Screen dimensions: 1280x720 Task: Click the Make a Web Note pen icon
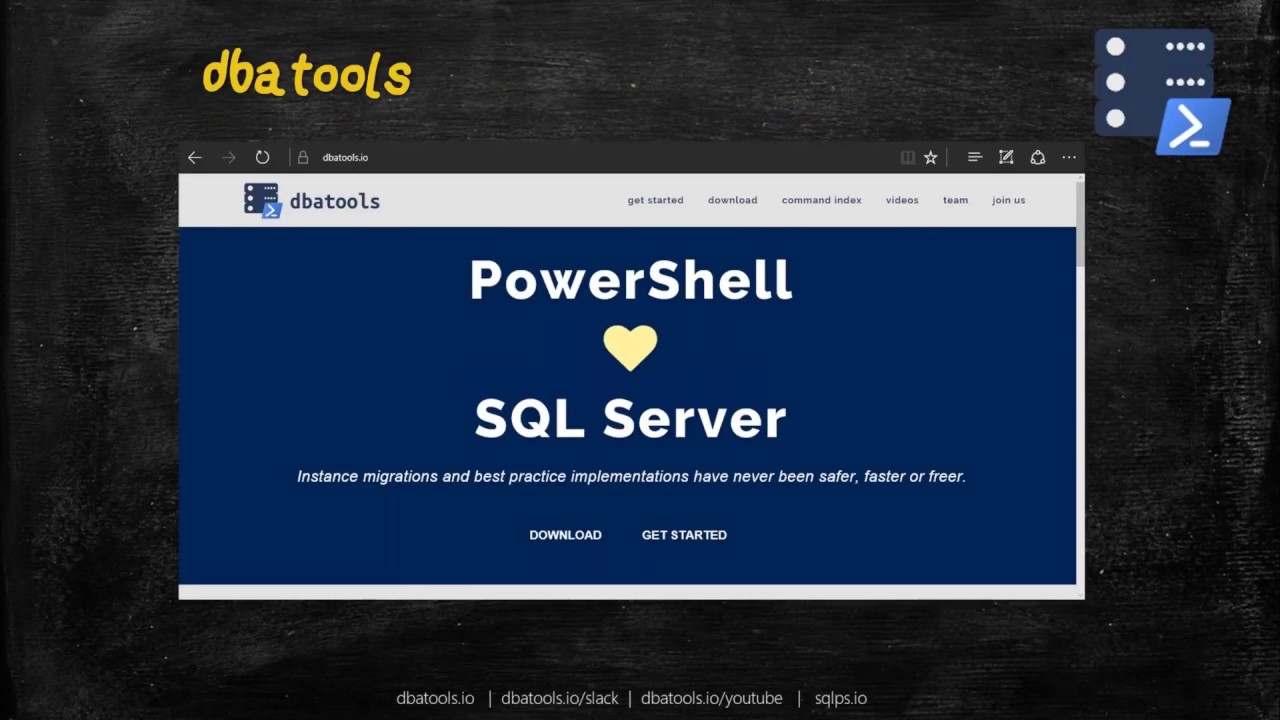coord(1006,157)
